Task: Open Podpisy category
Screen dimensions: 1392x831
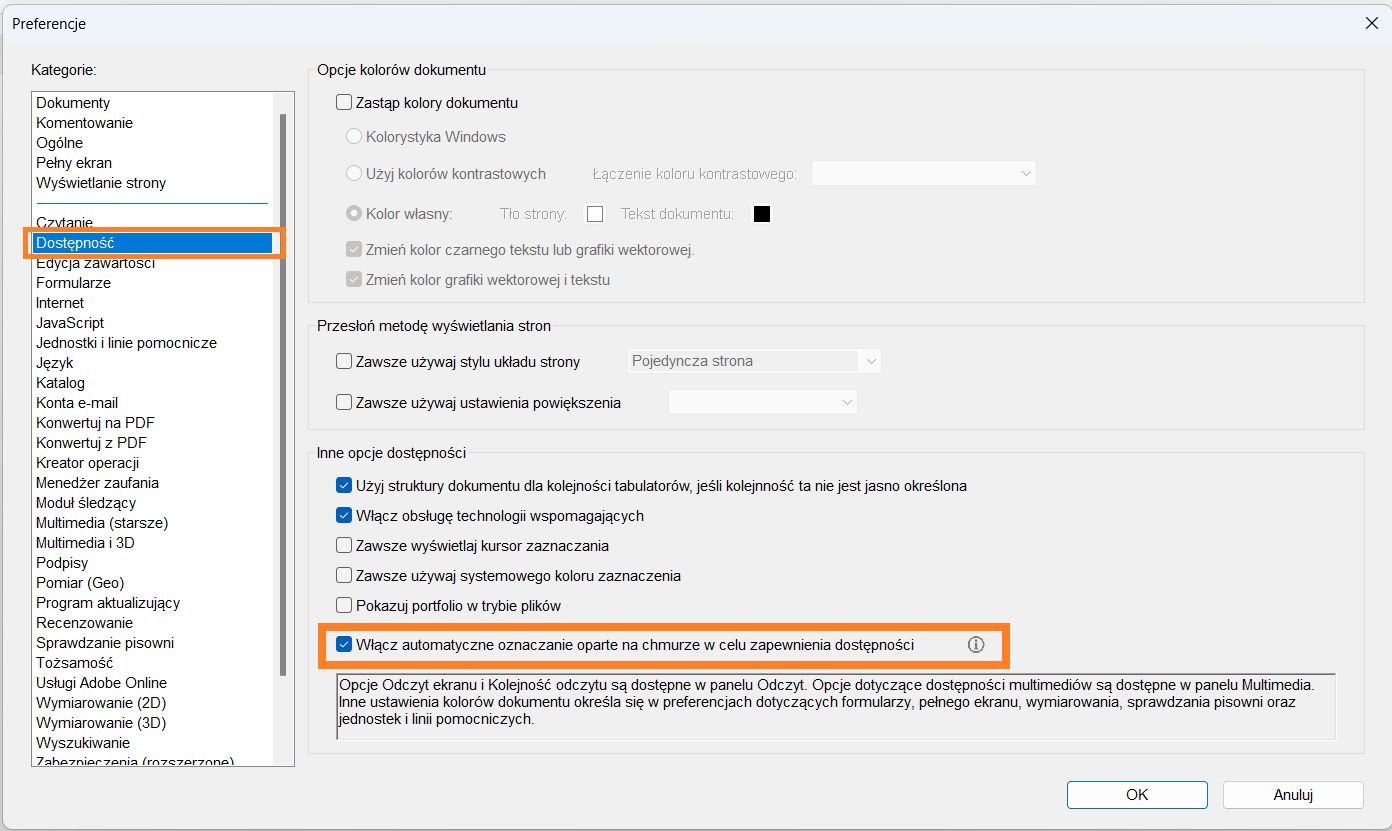Action: point(62,563)
